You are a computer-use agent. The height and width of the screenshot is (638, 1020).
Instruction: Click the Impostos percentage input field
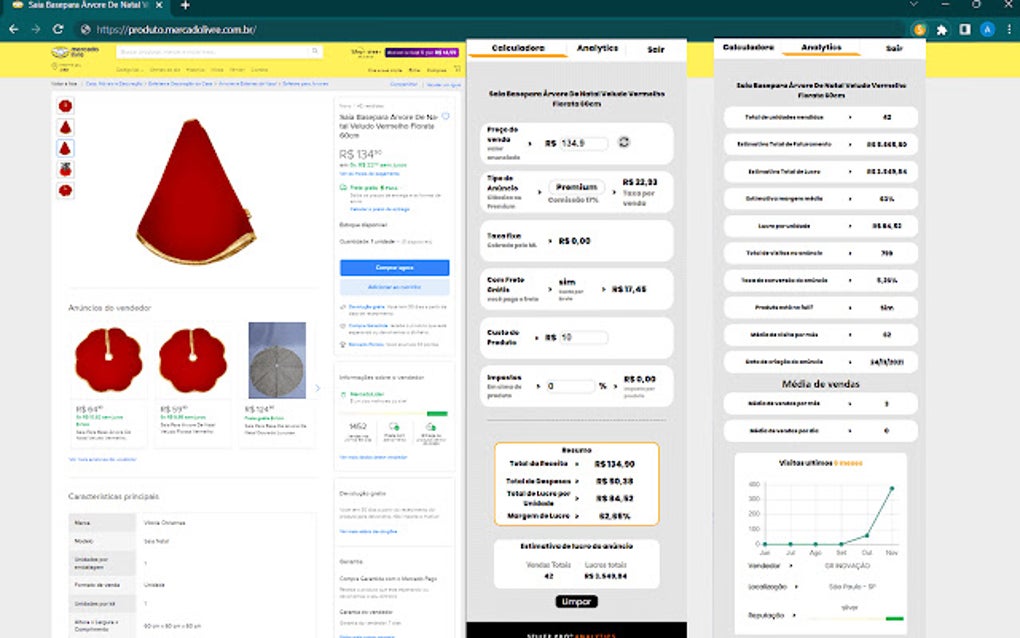pos(570,386)
